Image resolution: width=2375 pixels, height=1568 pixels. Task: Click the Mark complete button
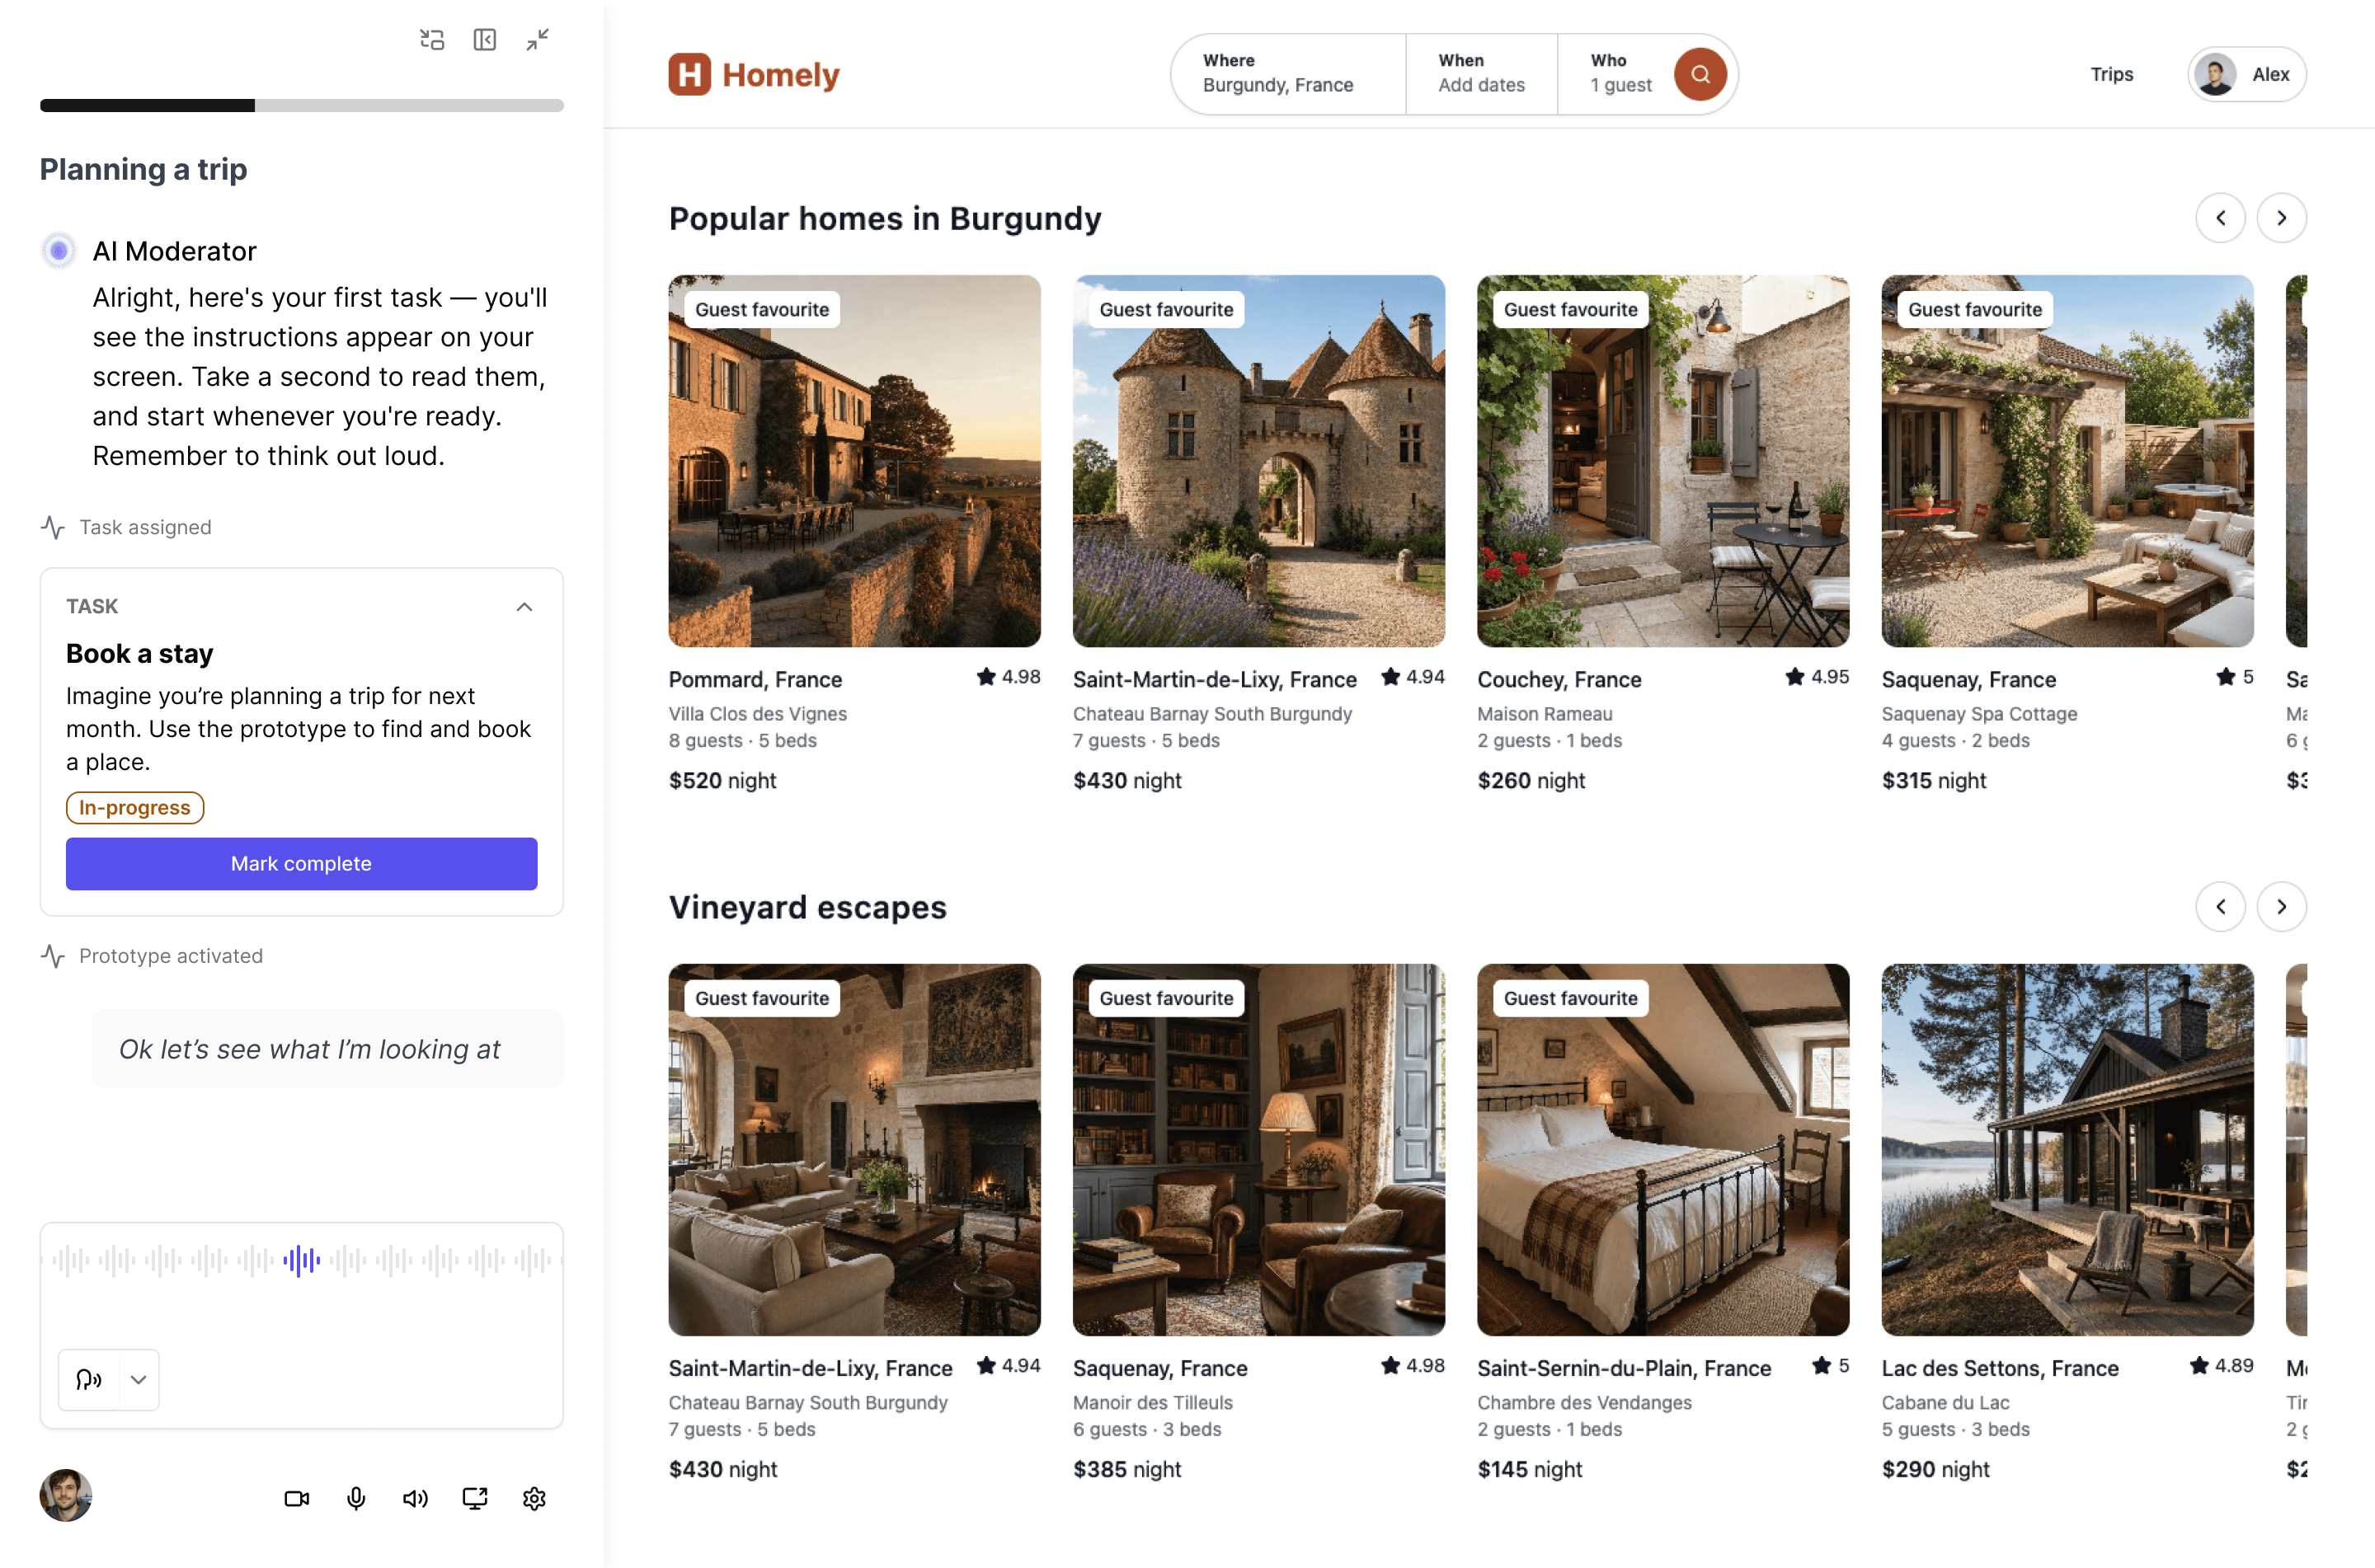(x=301, y=863)
